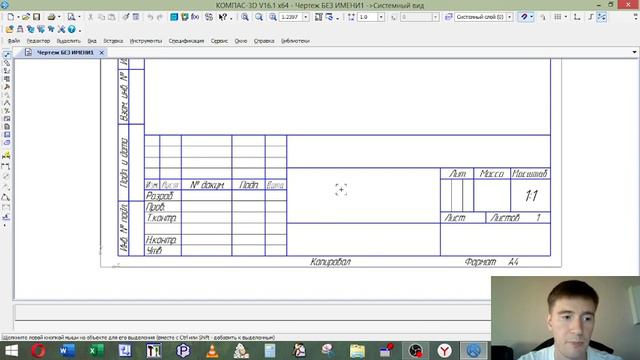
Task: Open a file via the folder icon
Action: pos(26,17)
